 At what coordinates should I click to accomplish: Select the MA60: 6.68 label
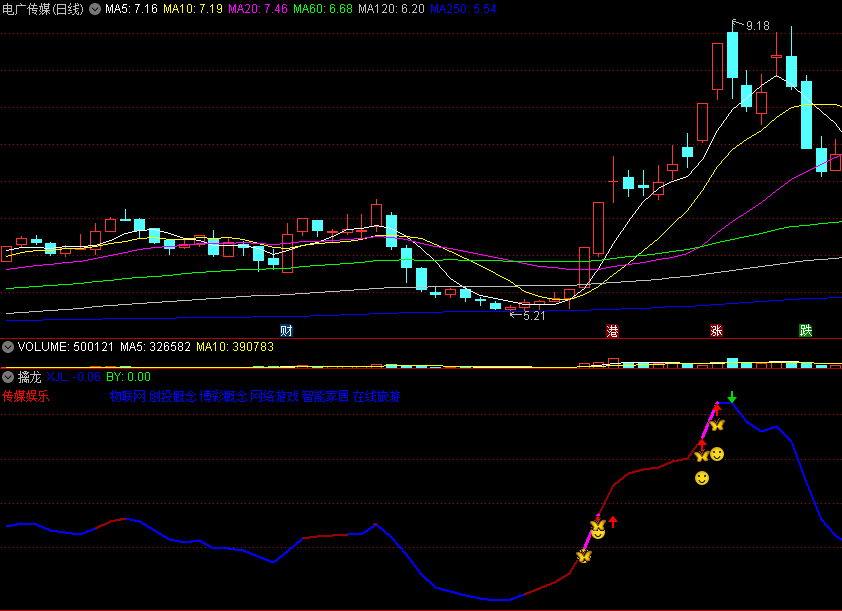coord(323,9)
